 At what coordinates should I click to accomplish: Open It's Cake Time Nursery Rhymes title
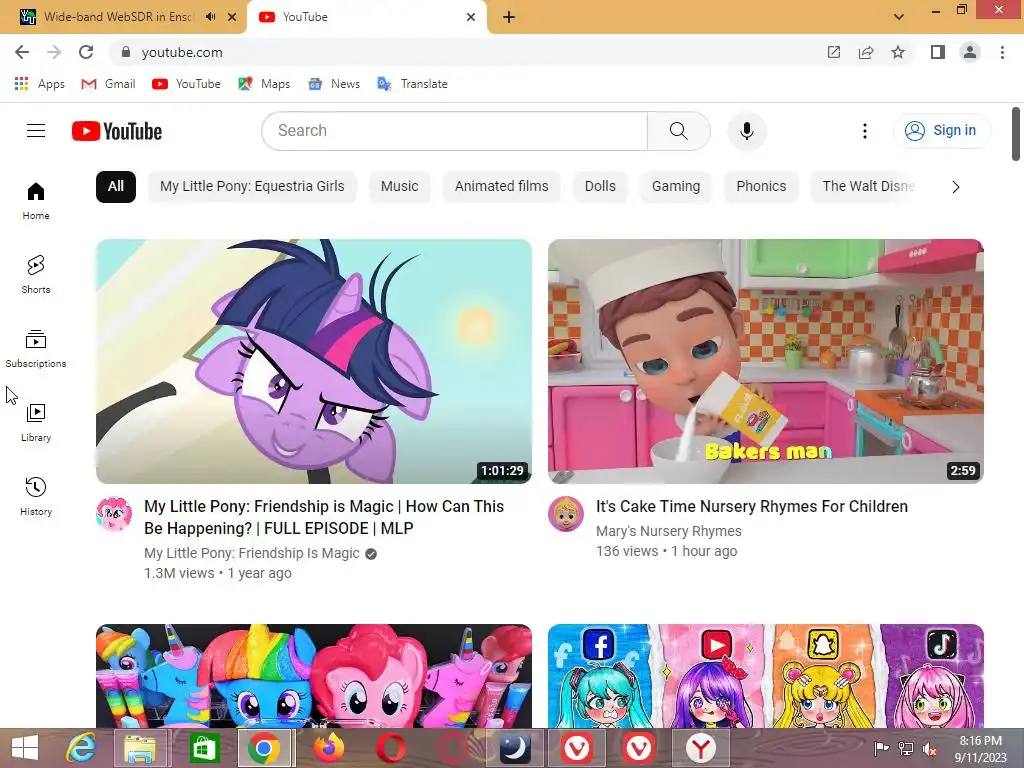[752, 507]
